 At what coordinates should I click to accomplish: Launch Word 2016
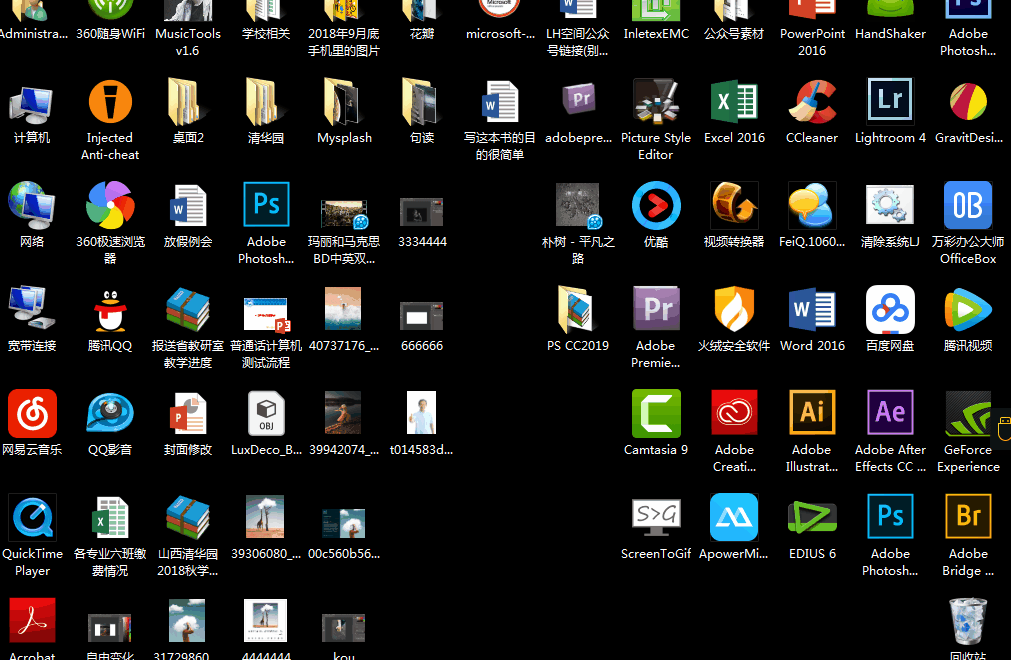812,309
